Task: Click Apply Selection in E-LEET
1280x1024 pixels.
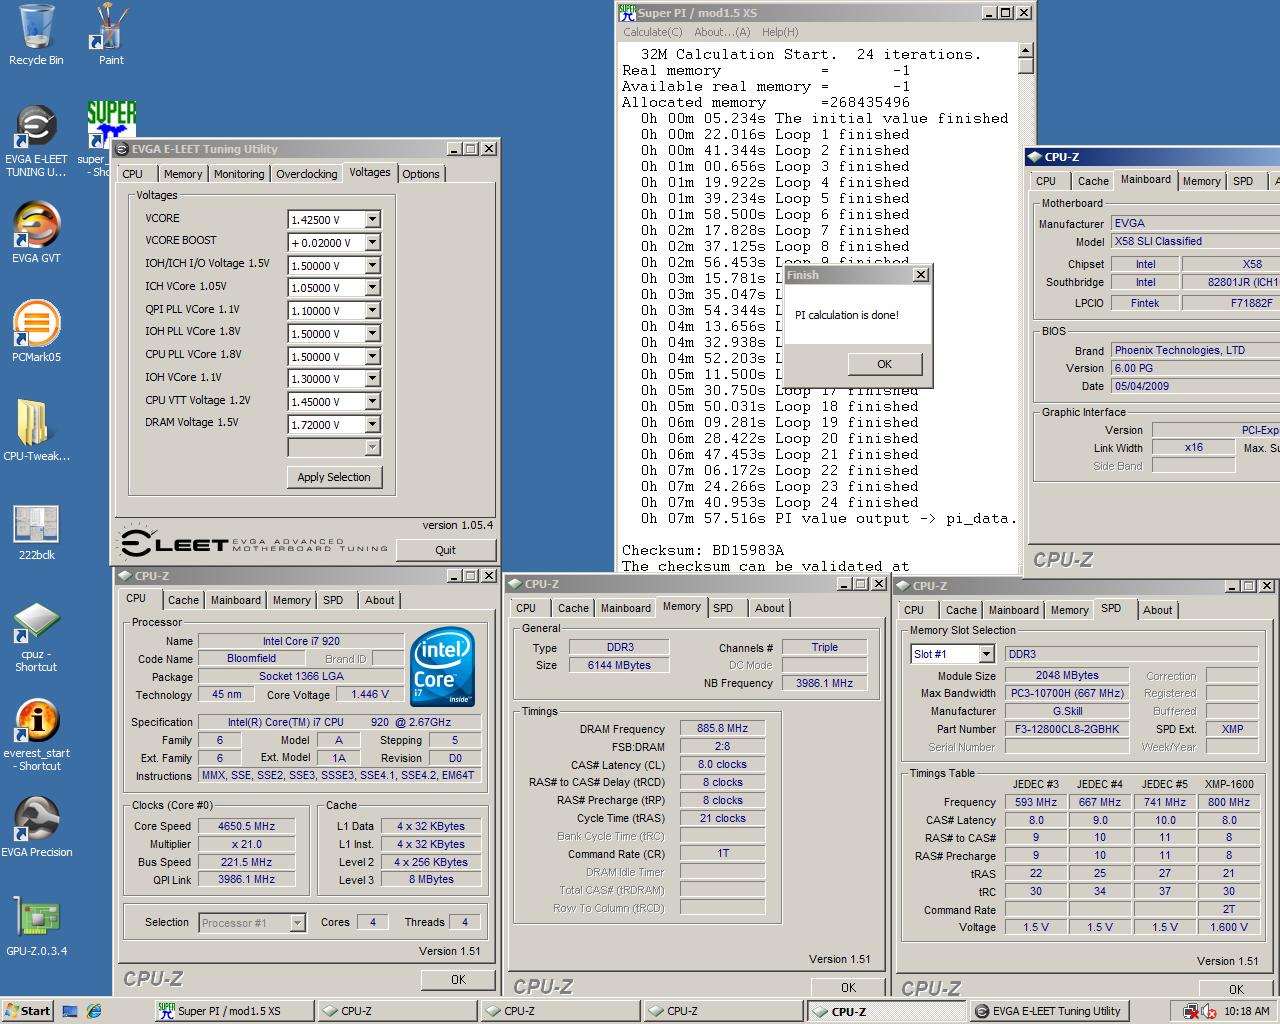Action: pos(334,477)
